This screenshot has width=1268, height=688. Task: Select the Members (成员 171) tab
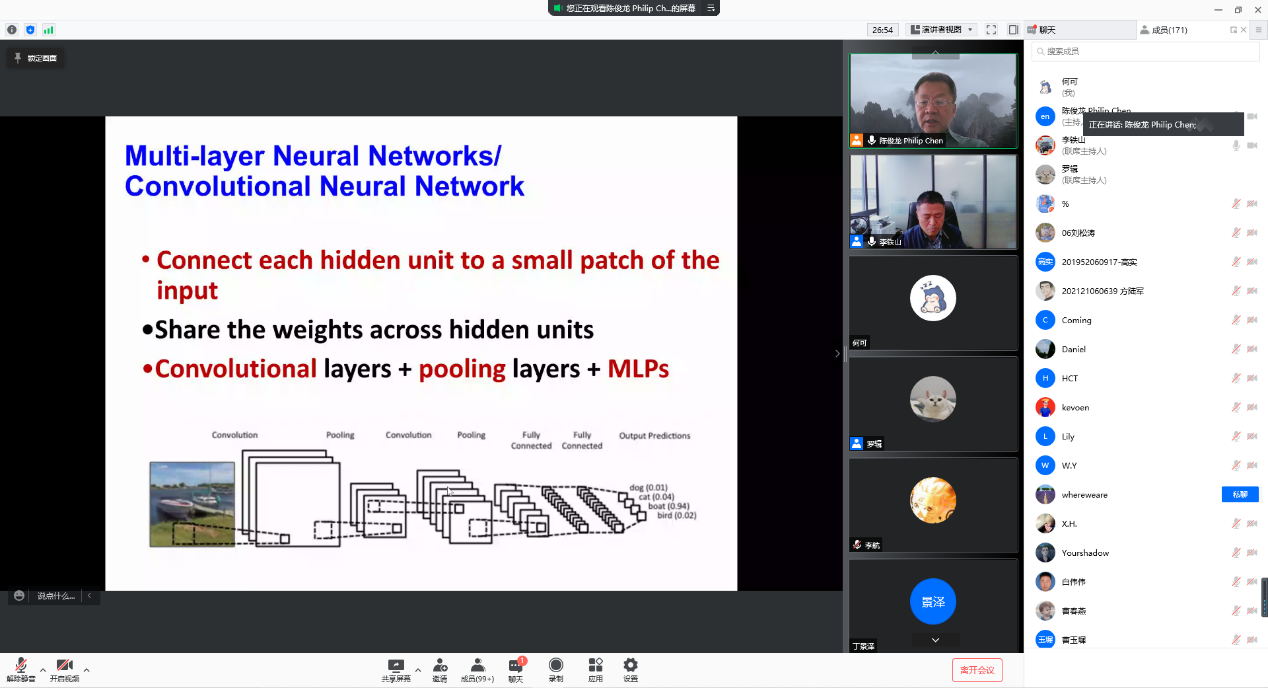(1165, 30)
